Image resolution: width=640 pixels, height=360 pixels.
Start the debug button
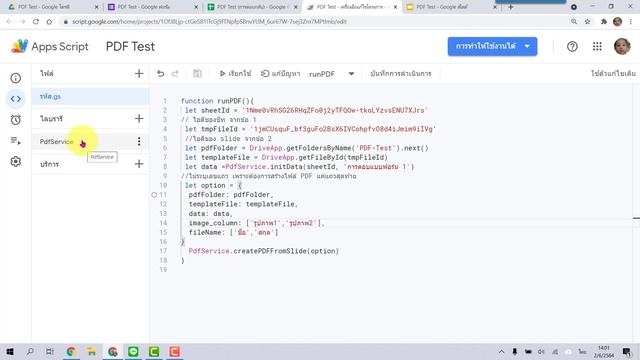[280, 73]
